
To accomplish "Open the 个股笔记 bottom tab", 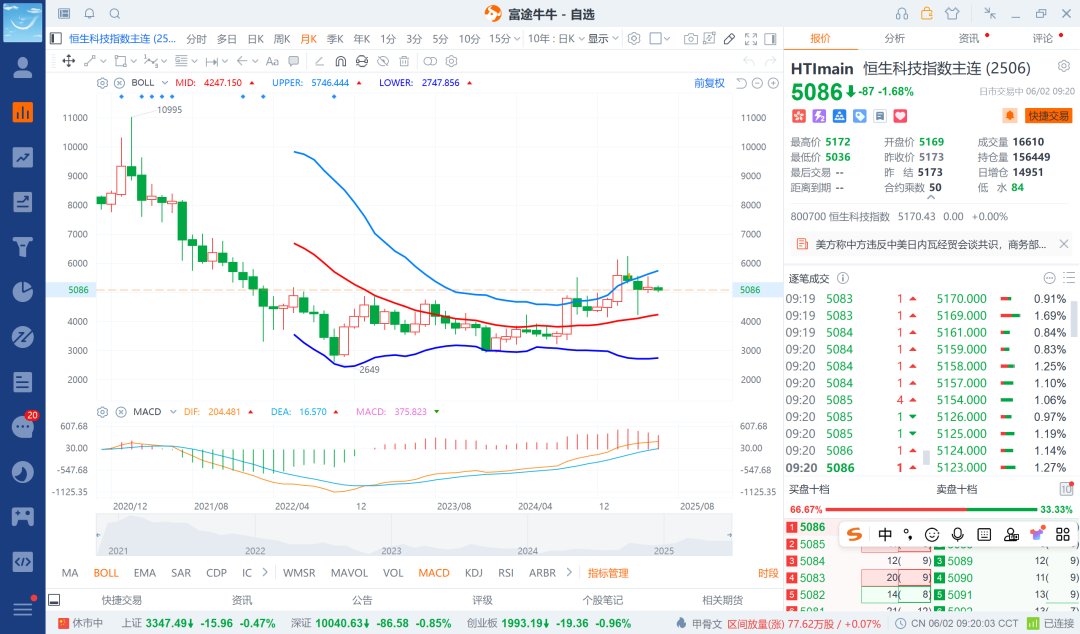I will pyautogui.click(x=603, y=600).
